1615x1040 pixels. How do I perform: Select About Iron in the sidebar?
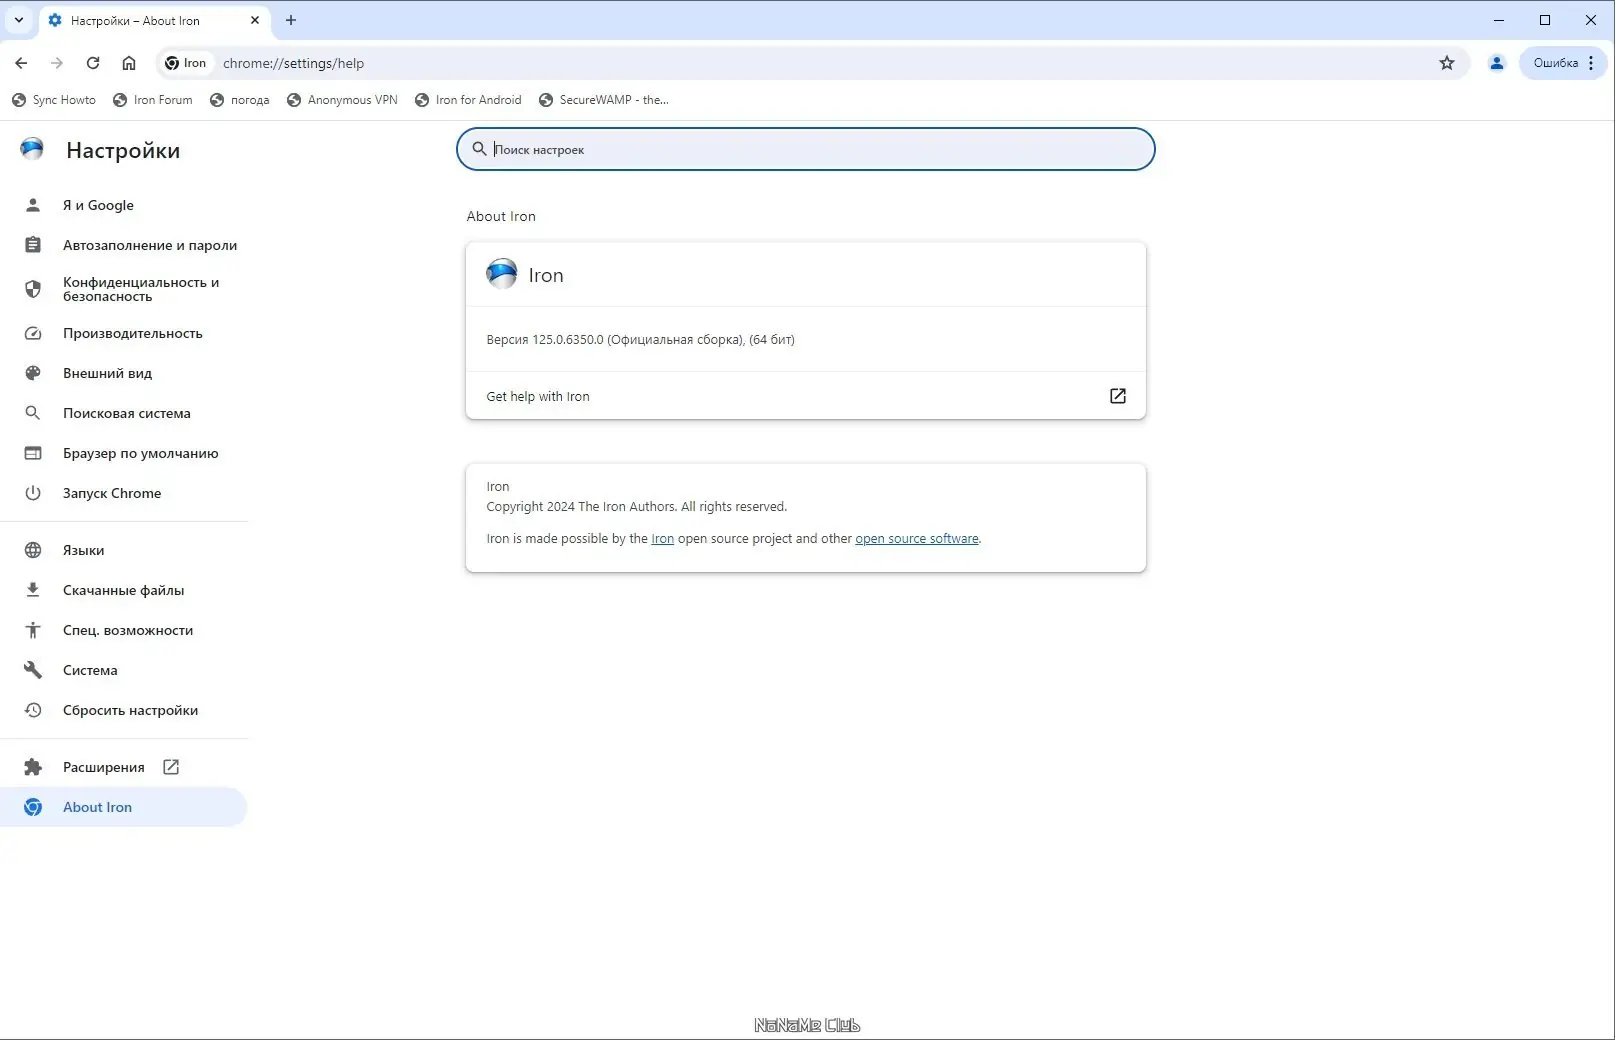[x=124, y=807]
